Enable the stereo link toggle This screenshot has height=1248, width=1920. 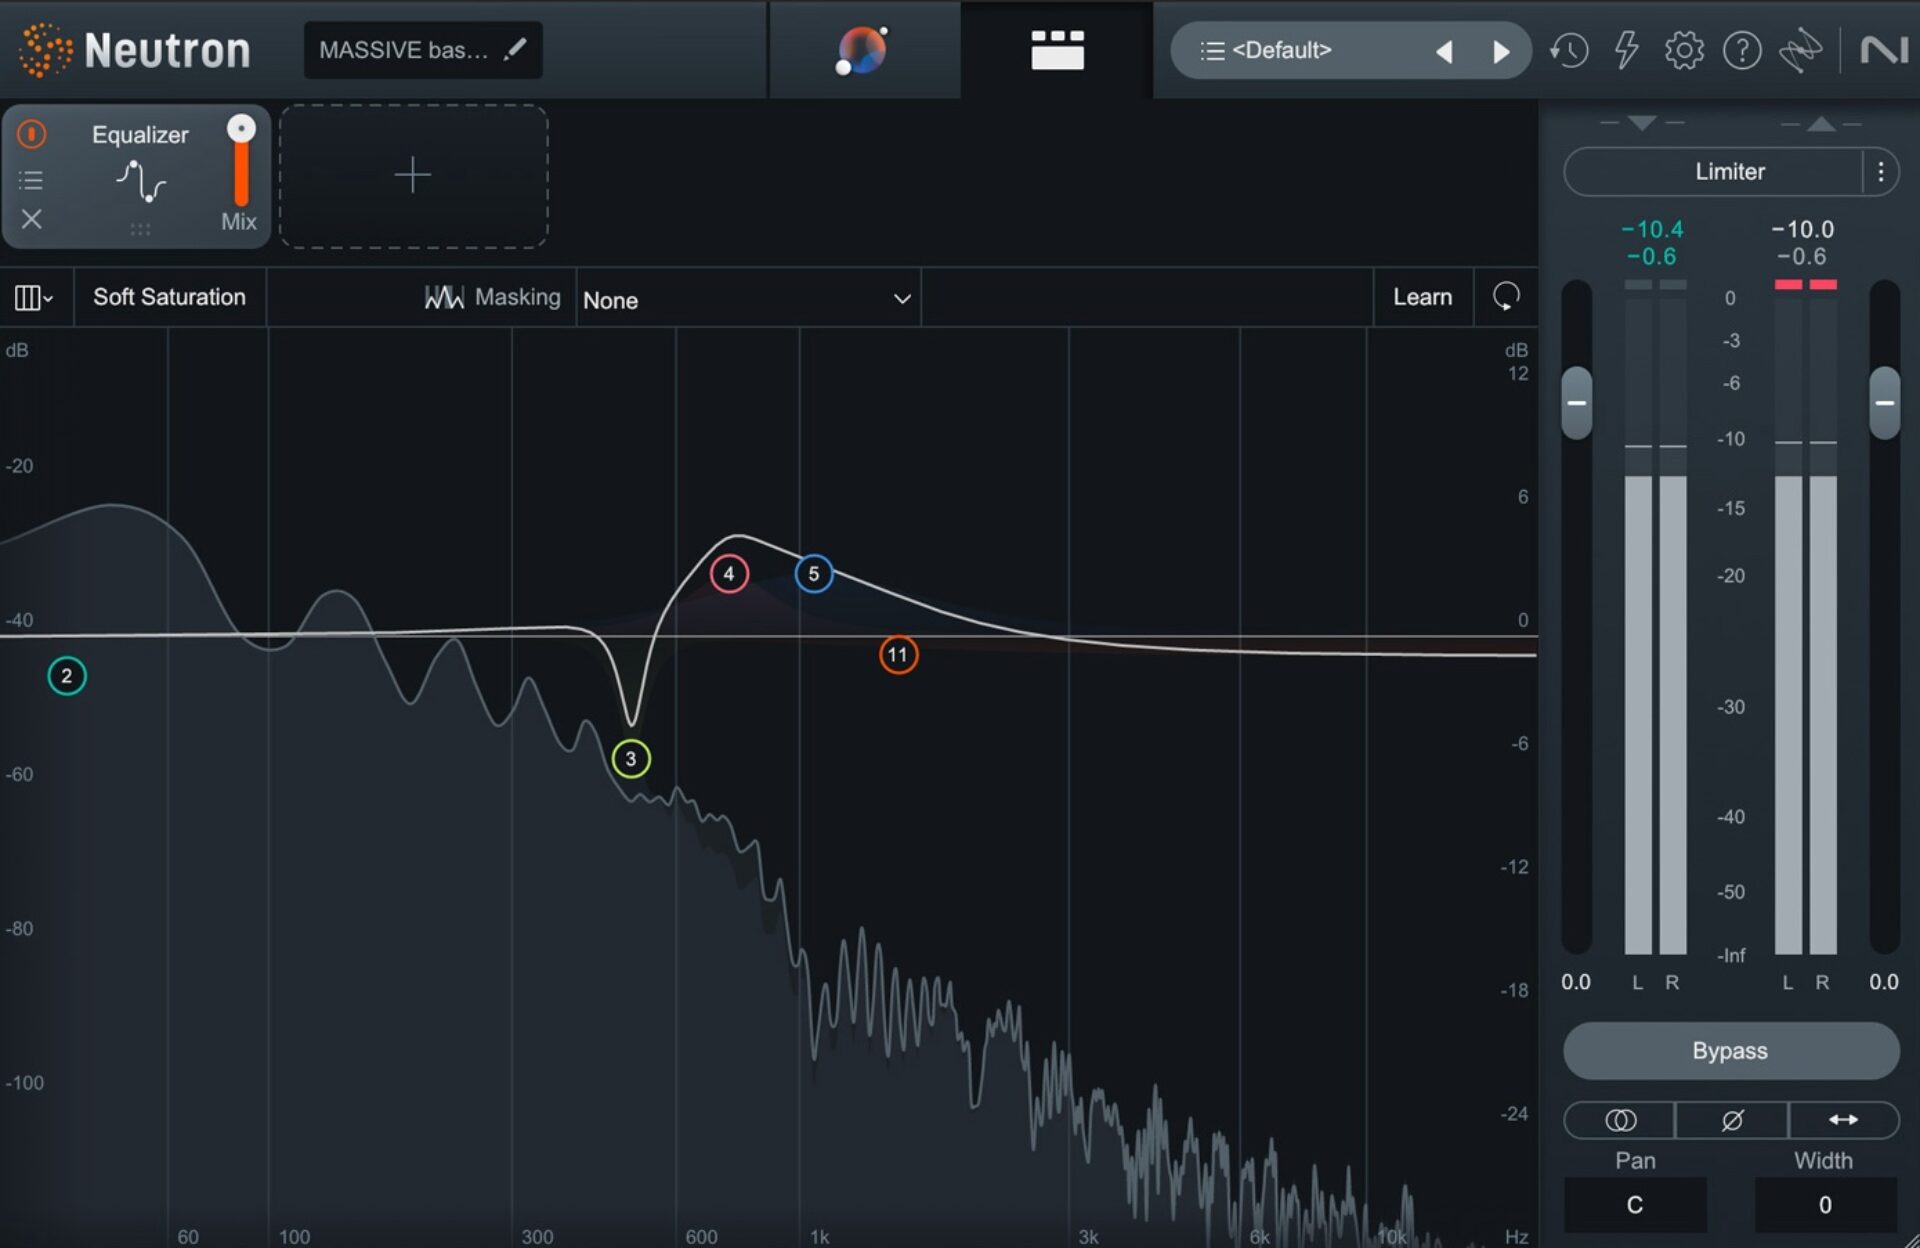point(1620,1120)
